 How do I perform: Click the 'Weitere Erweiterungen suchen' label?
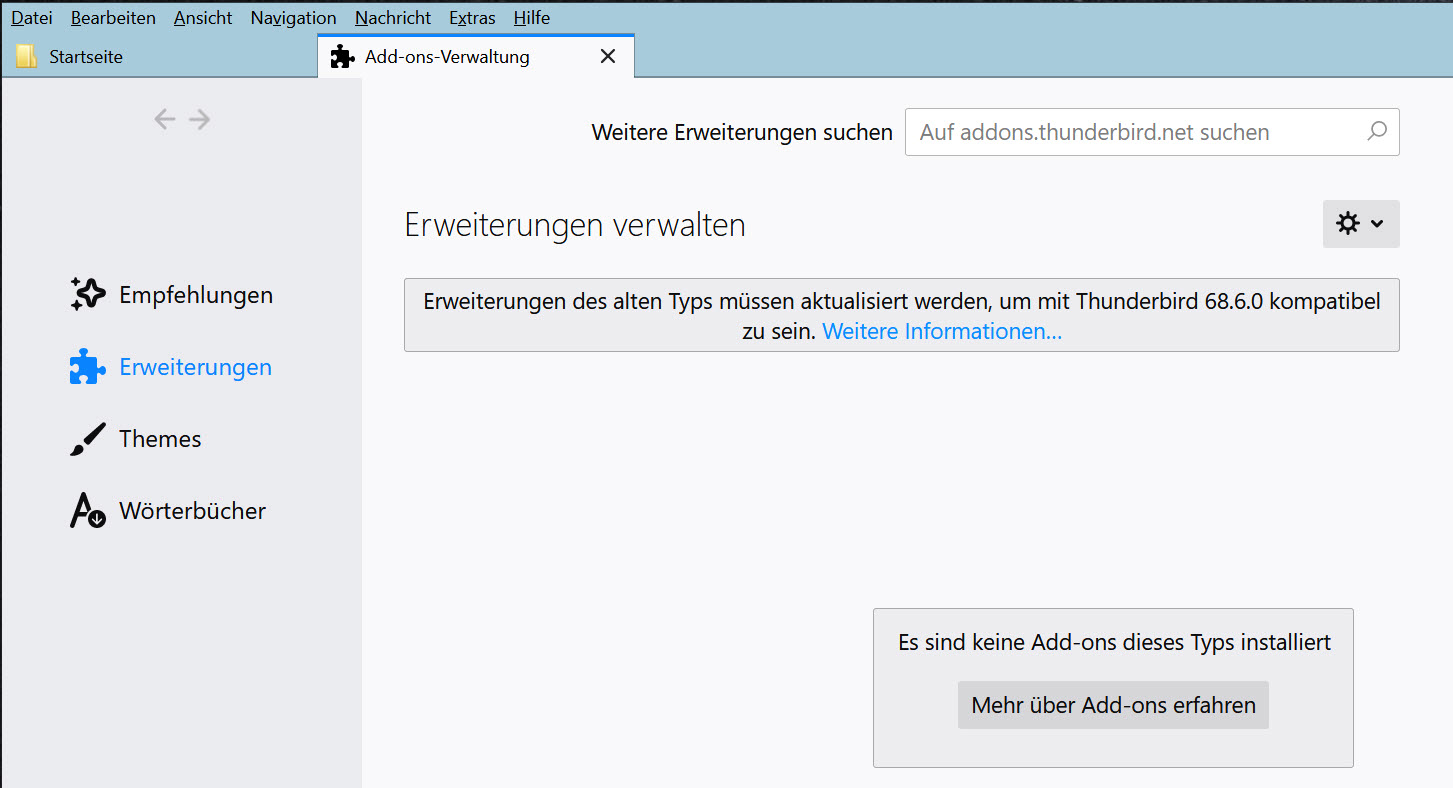pyautogui.click(x=742, y=132)
